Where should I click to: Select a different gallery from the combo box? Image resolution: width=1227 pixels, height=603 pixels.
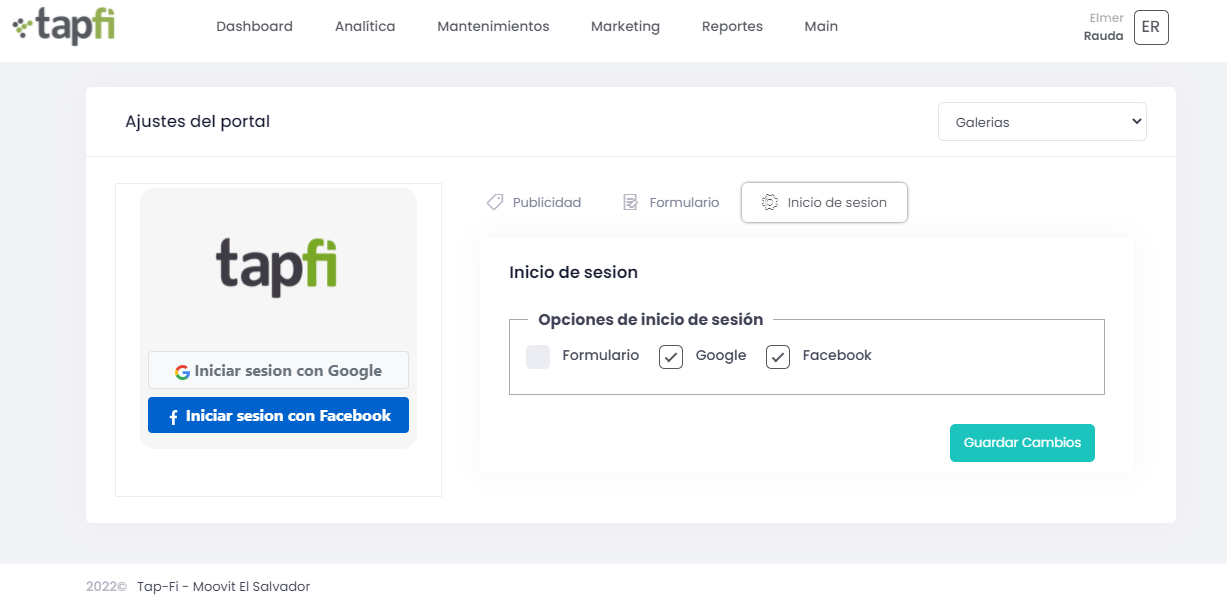tap(1041, 120)
